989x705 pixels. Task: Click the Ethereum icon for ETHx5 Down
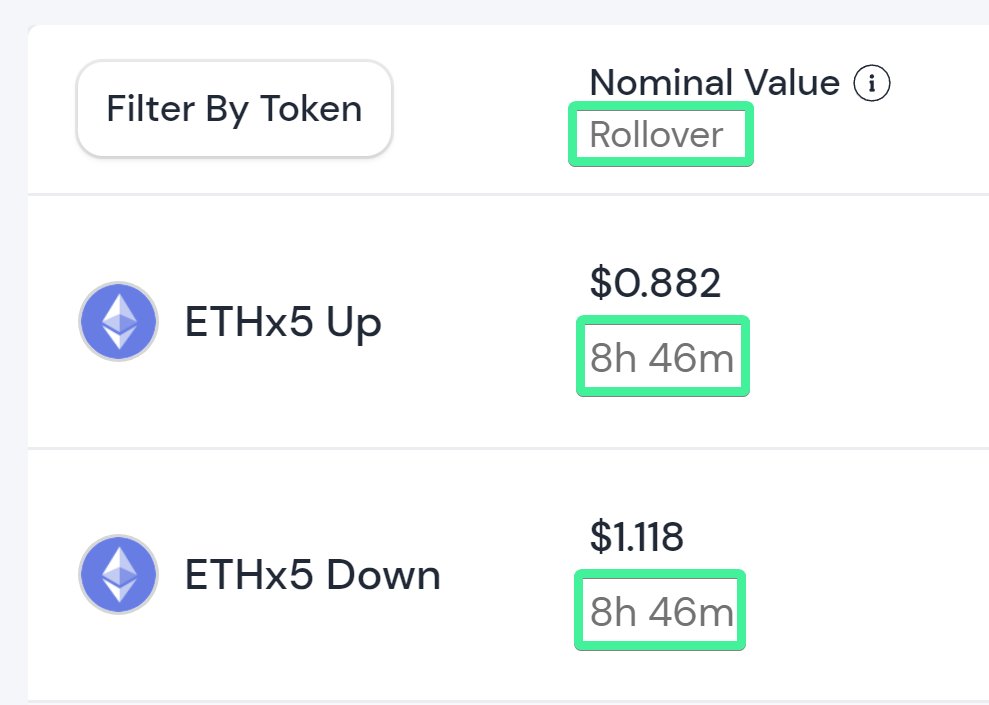118,574
